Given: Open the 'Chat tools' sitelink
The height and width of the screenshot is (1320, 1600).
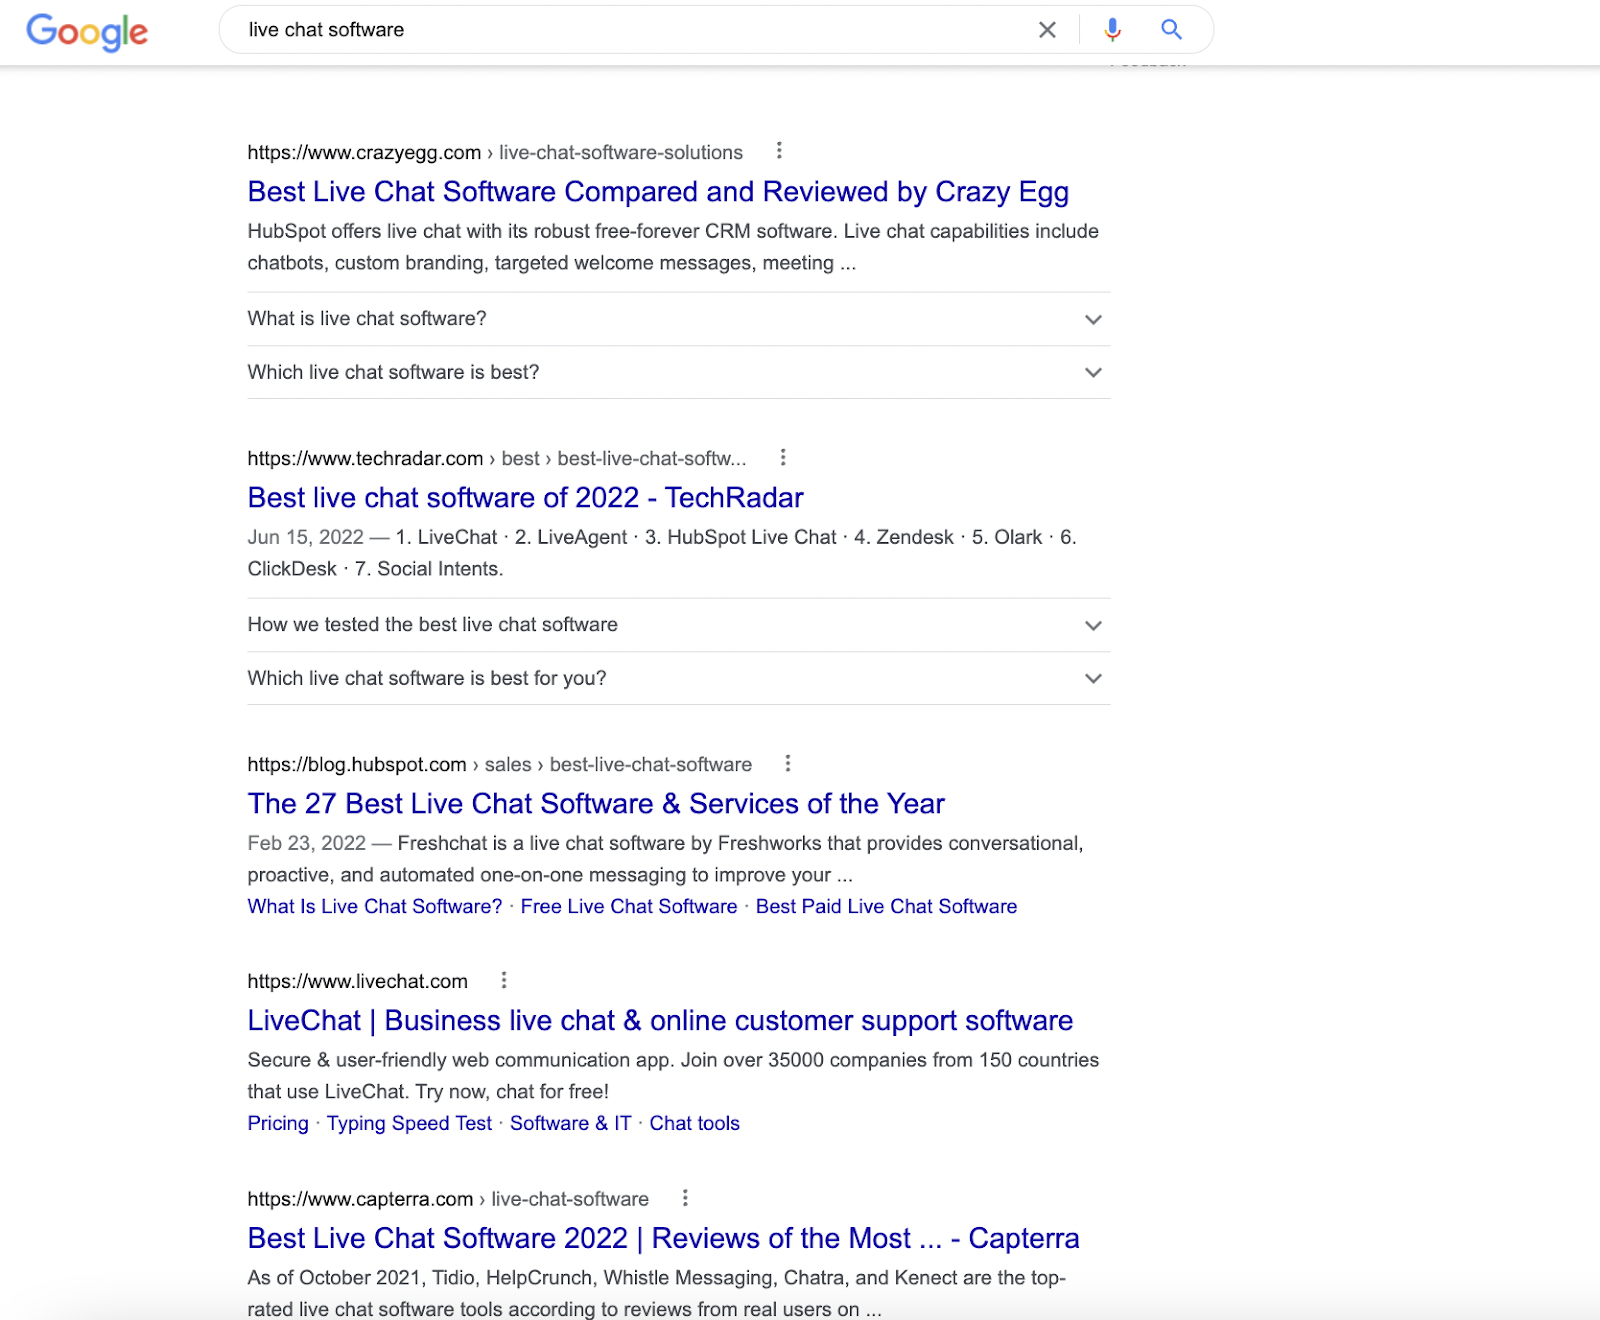Looking at the screenshot, I should [694, 1124].
